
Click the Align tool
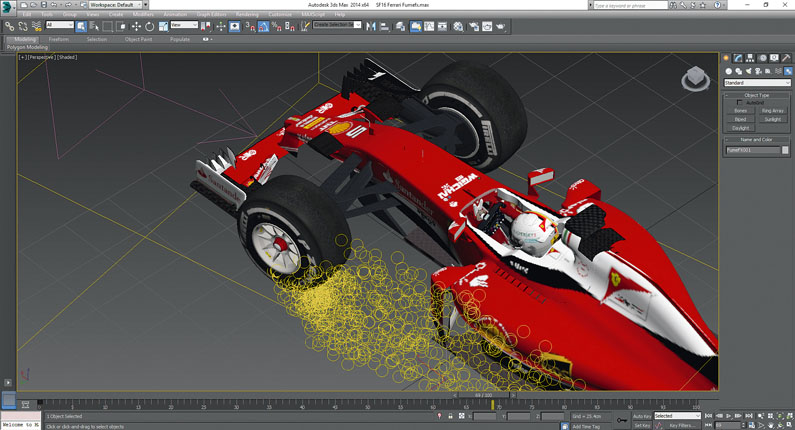click(384, 26)
